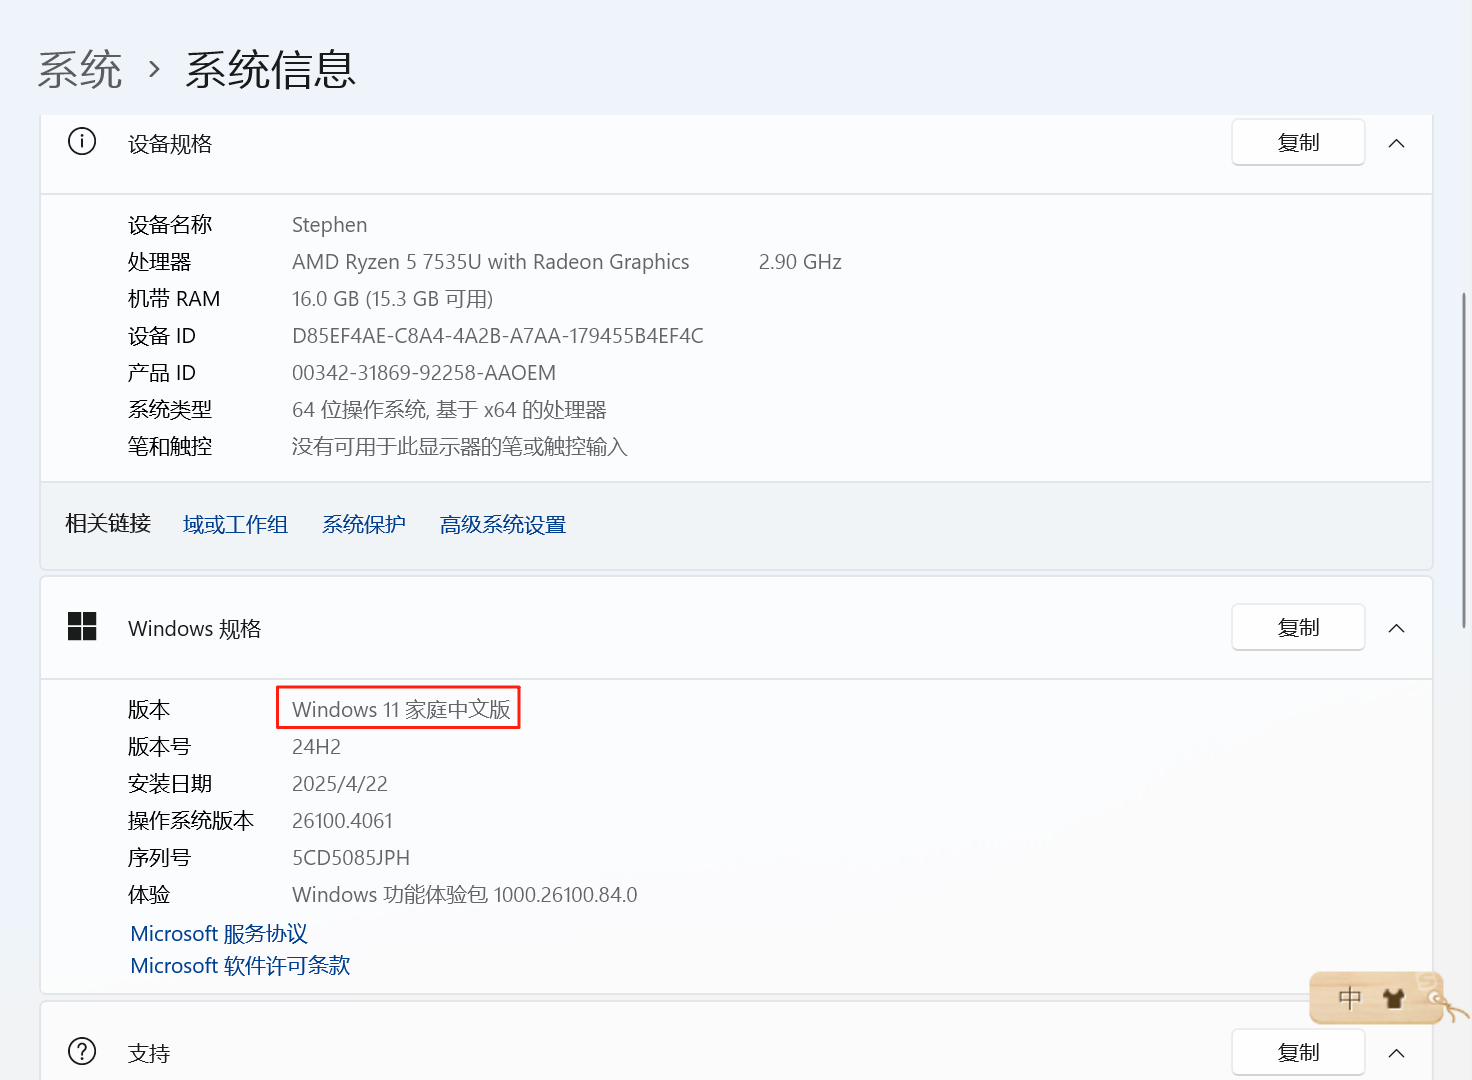Click the 设备名称 label
This screenshot has height=1080, width=1472.
pyautogui.click(x=170, y=225)
